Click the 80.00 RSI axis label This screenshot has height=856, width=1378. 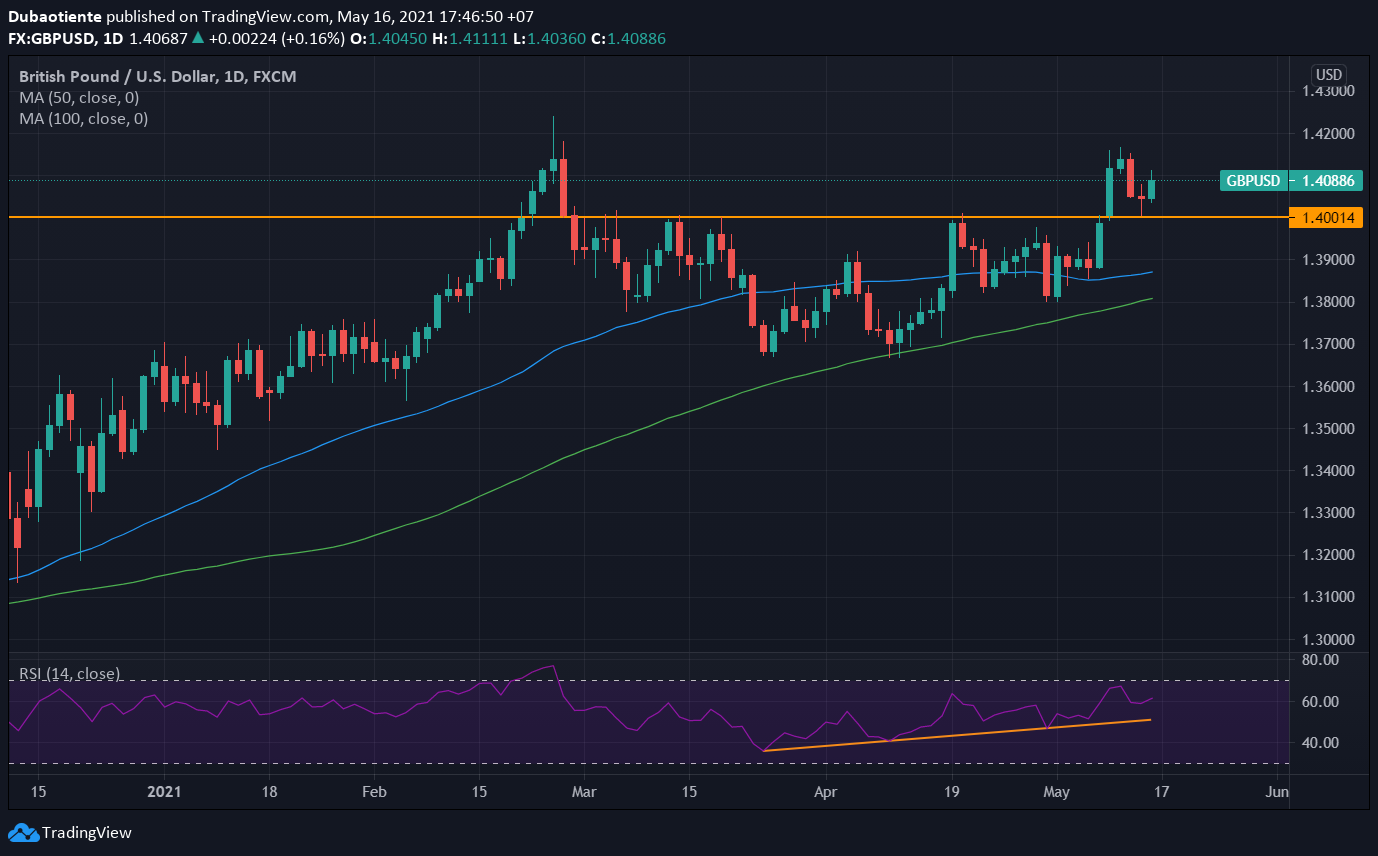coord(1319,660)
